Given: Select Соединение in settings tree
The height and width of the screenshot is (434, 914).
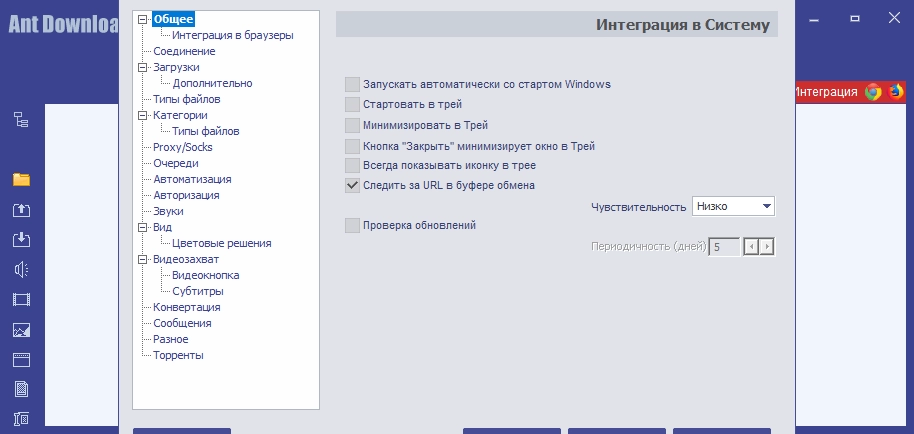Looking at the screenshot, I should click(x=184, y=51).
